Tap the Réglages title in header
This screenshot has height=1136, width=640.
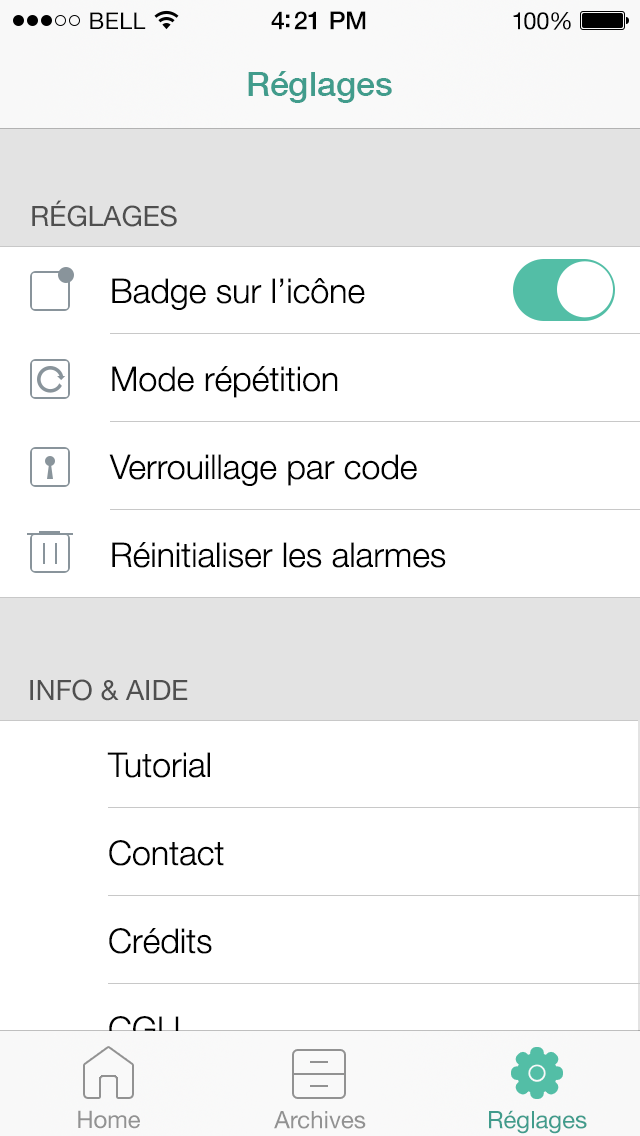(x=320, y=85)
